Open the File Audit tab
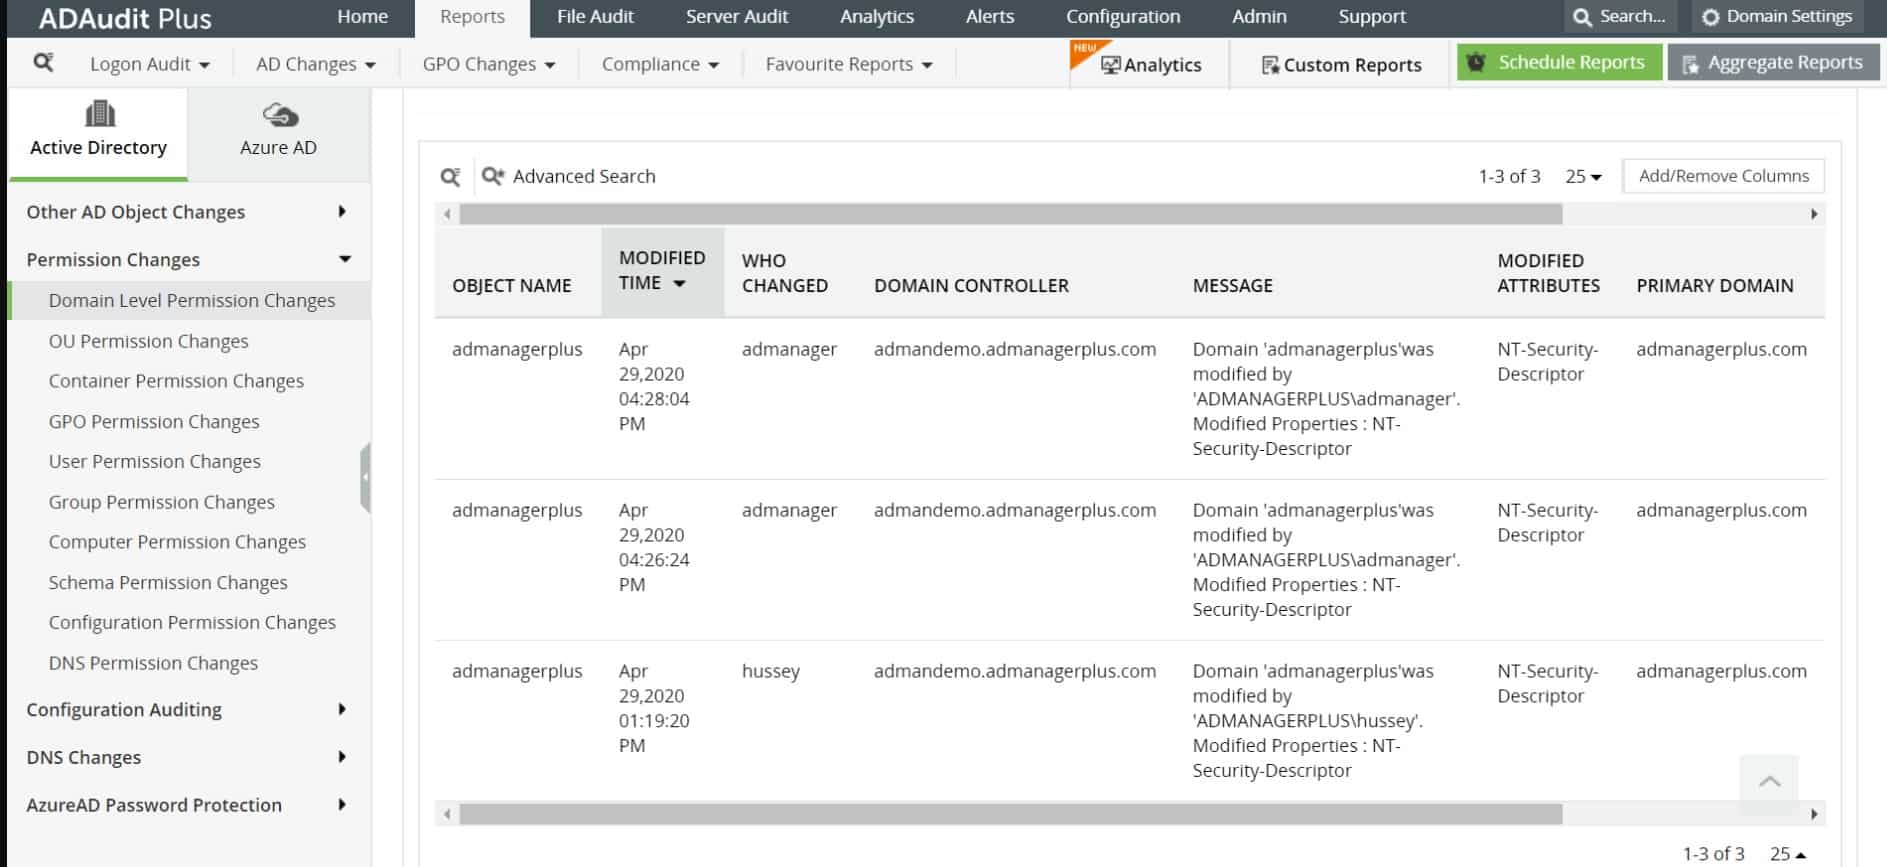 tap(595, 17)
